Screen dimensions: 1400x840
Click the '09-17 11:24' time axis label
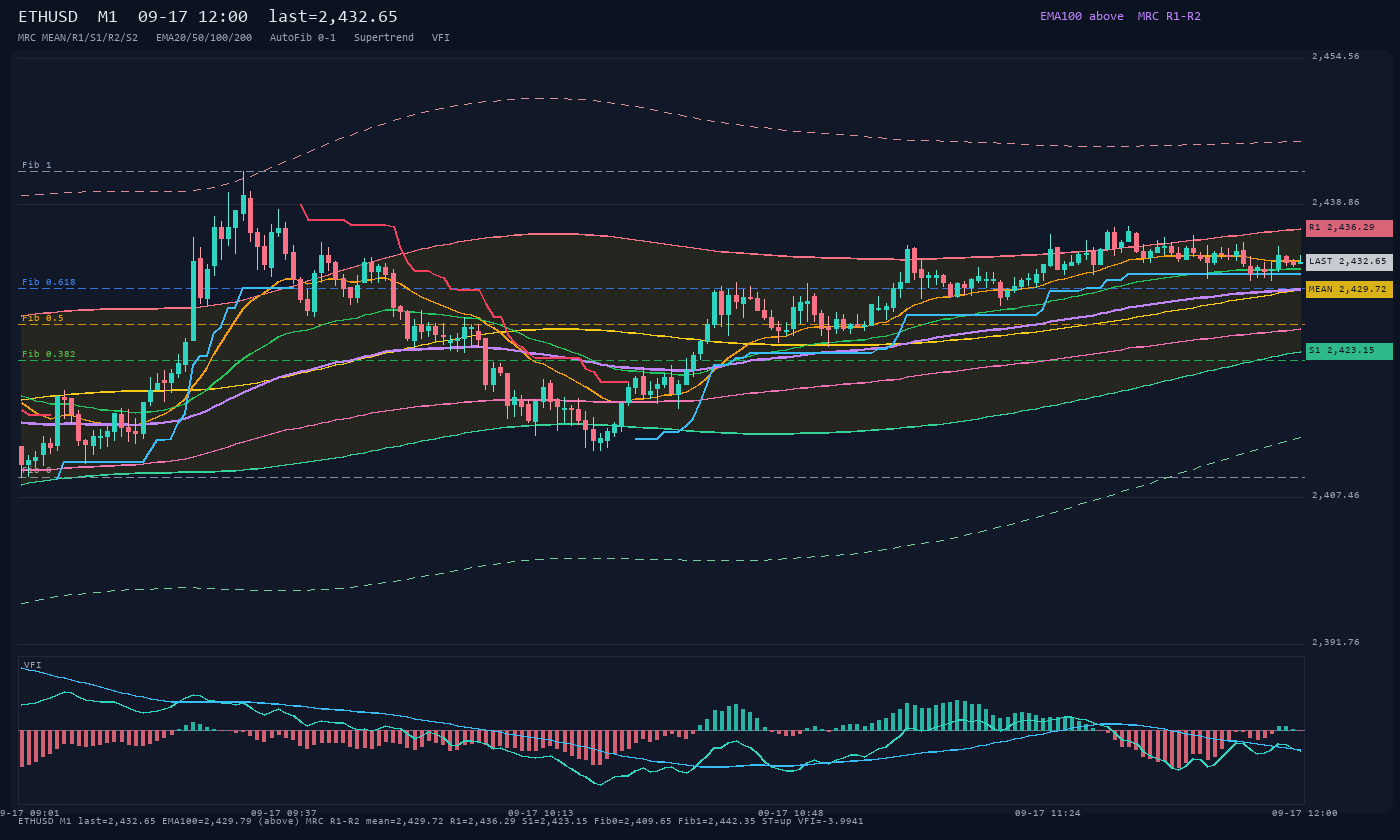pyautogui.click(x=1047, y=813)
